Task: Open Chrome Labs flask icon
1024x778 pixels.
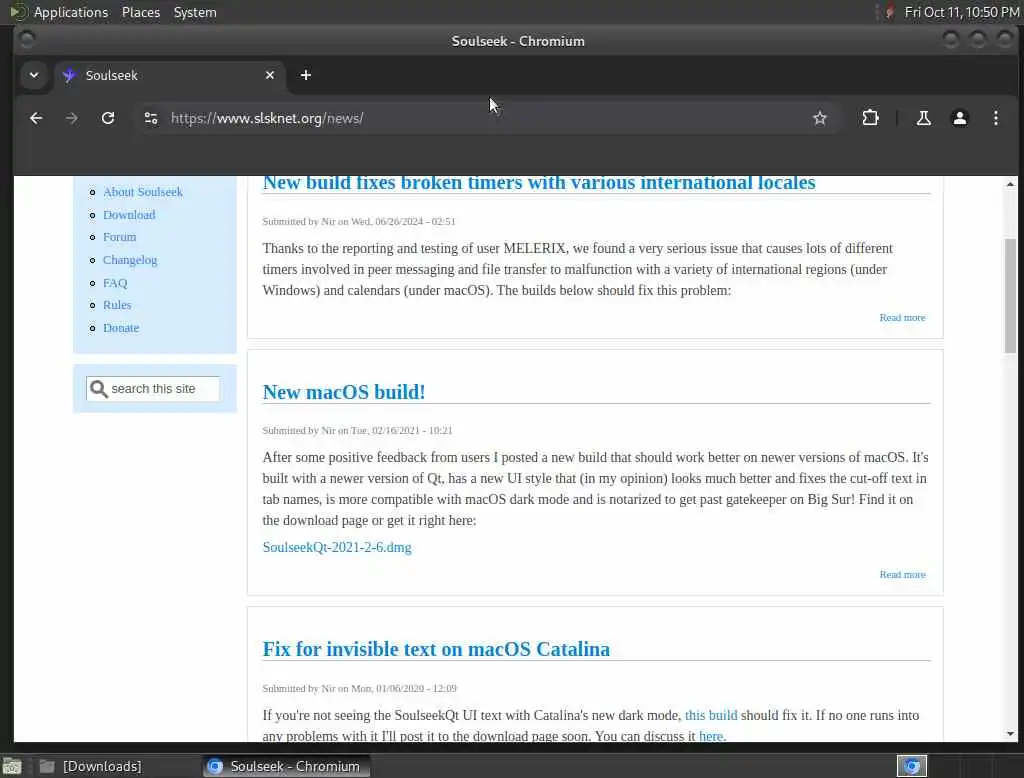Action: pyautogui.click(x=923, y=118)
